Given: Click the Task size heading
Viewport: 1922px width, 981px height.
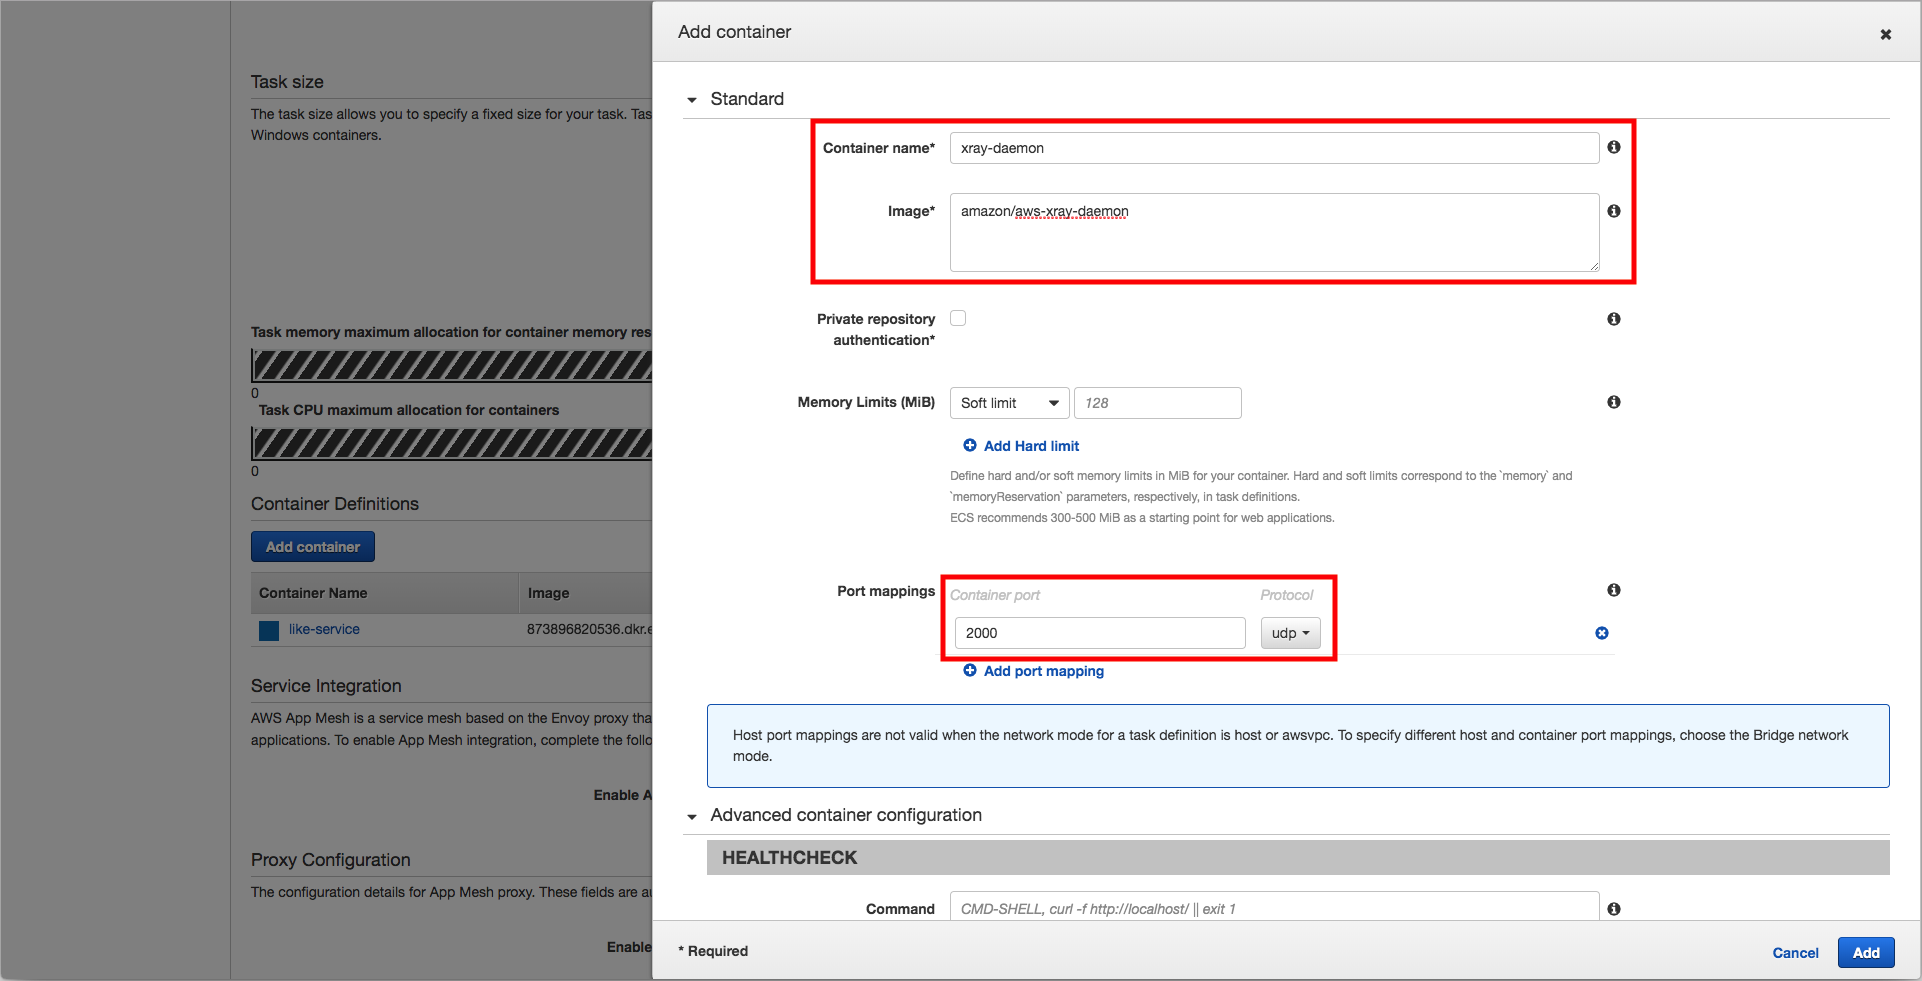Looking at the screenshot, I should [287, 82].
